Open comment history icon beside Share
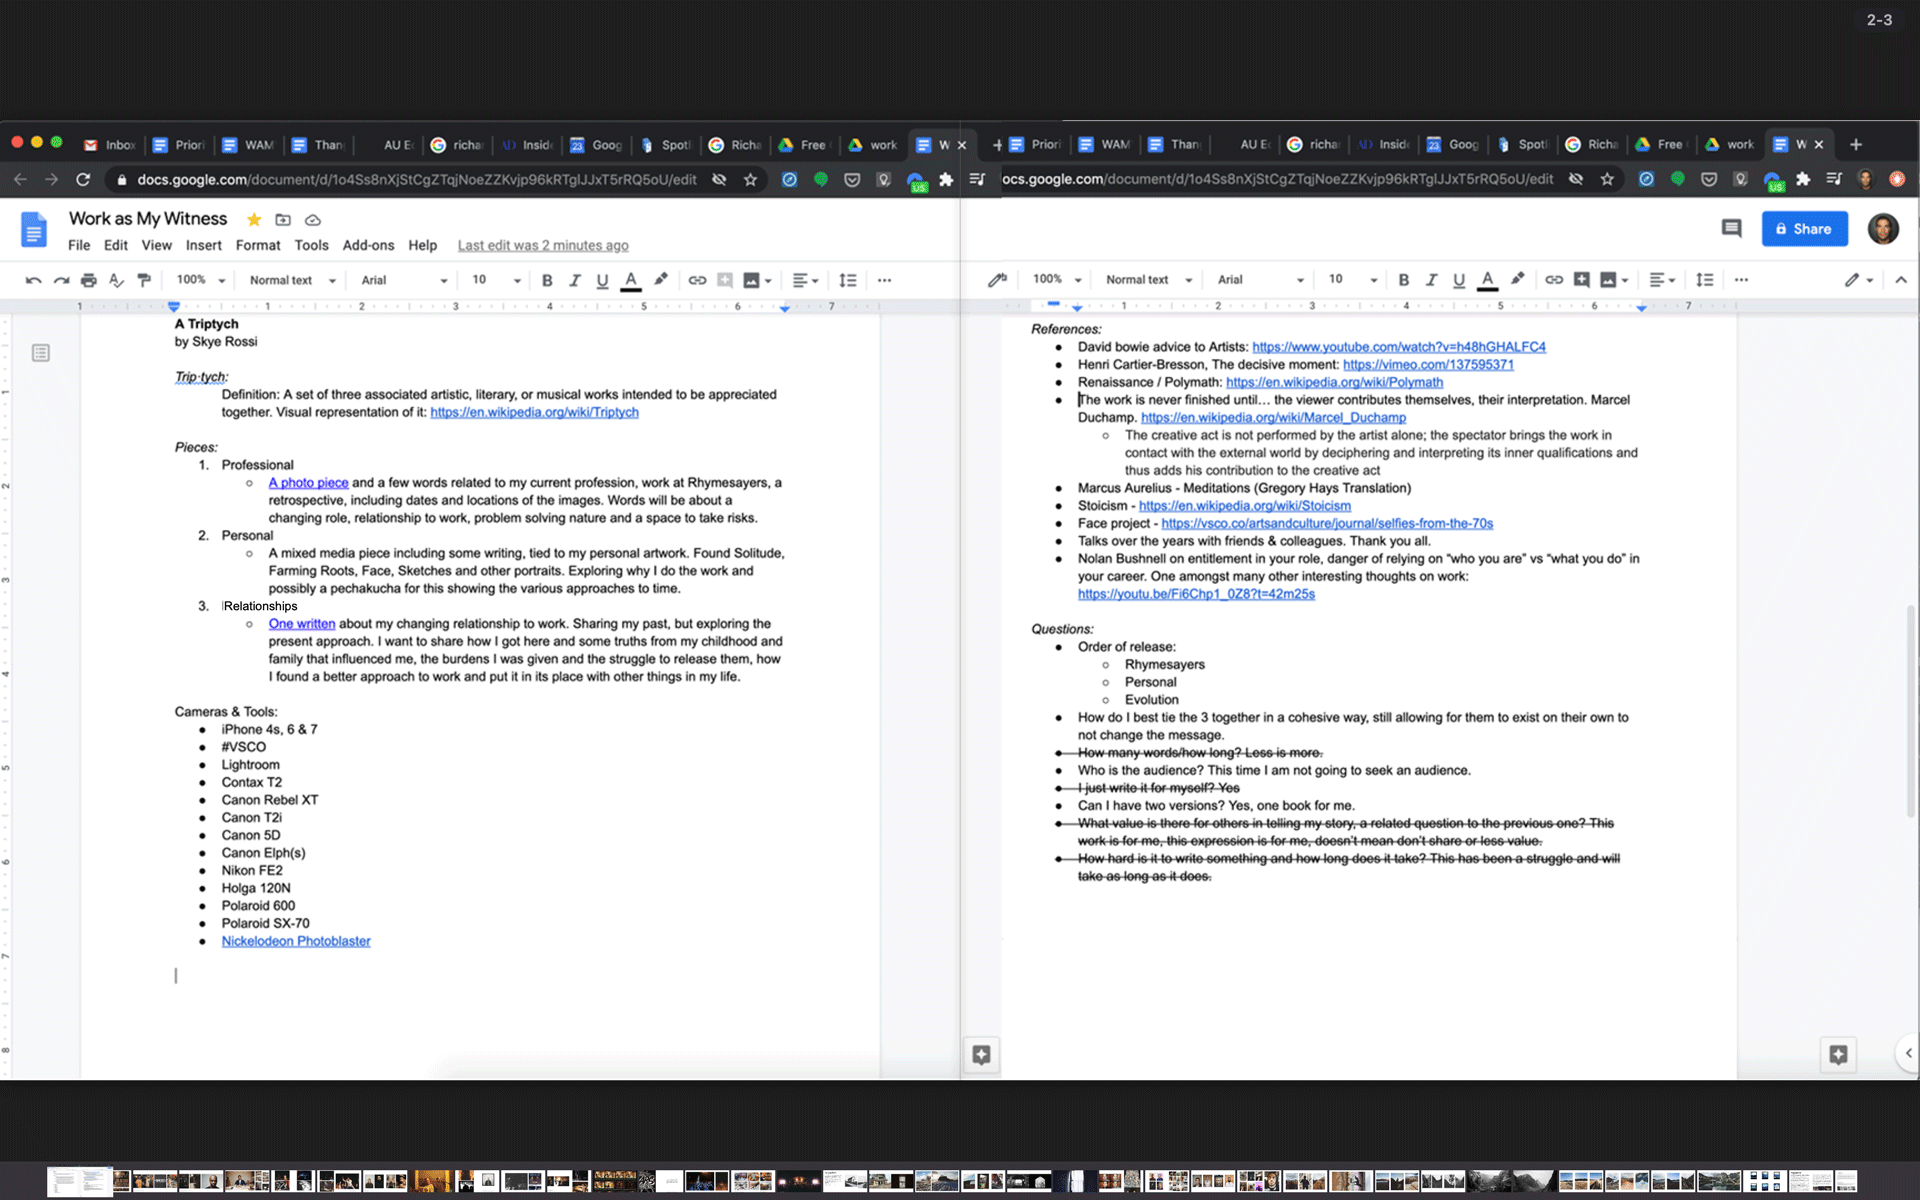 (x=1731, y=229)
